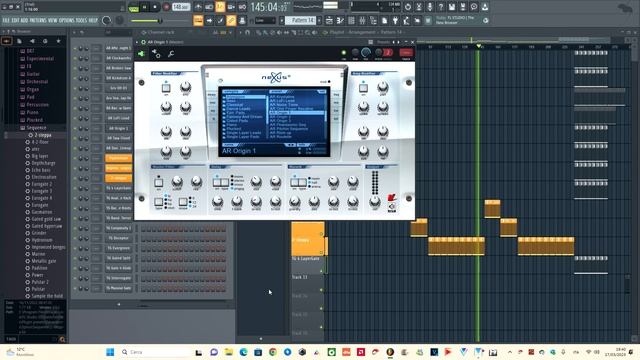Open the PATTERNS menu
The image size is (640, 360).
38,20
